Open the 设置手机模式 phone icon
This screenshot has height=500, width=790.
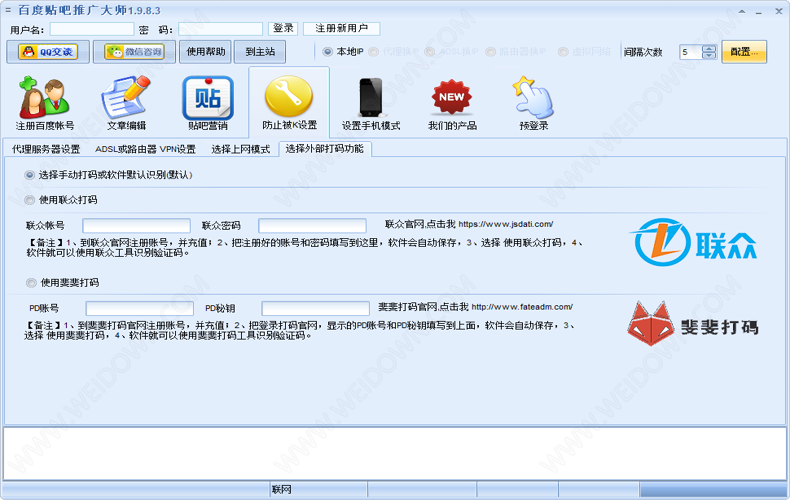click(371, 103)
